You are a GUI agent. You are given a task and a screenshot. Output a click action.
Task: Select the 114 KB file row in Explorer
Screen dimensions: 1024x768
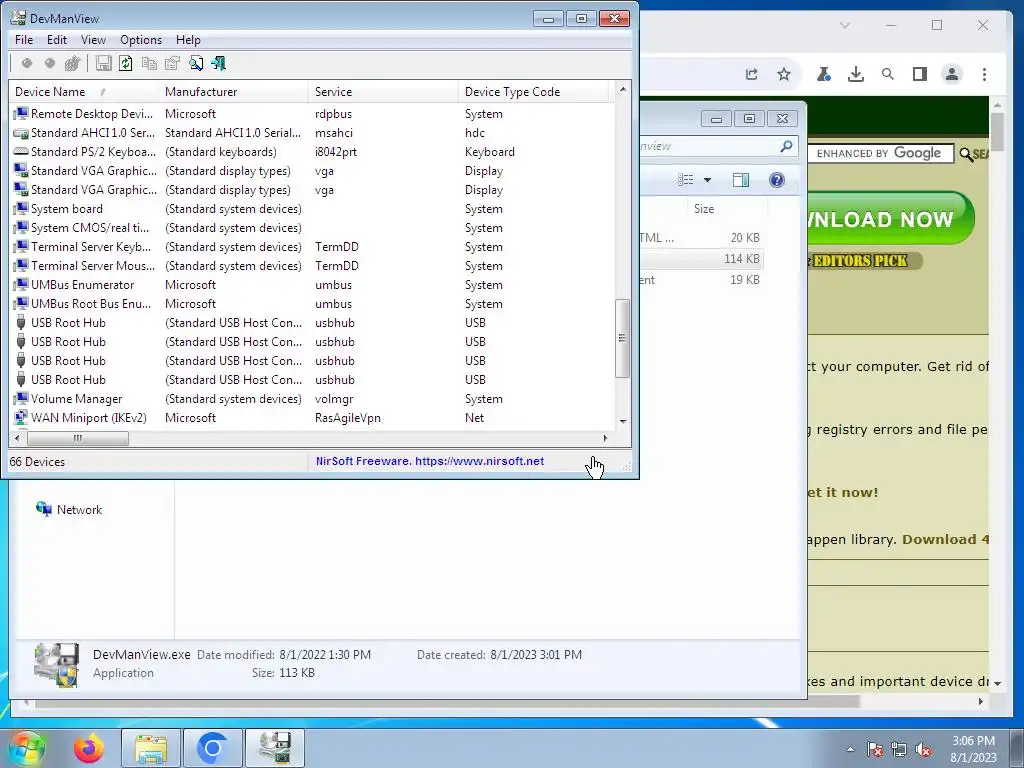[701, 259]
